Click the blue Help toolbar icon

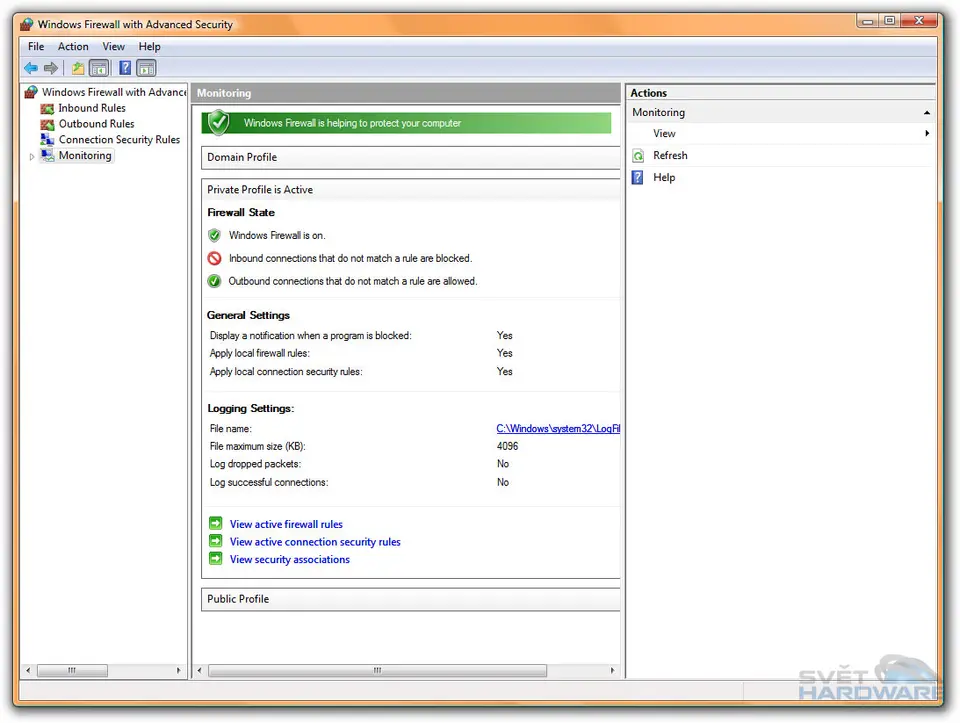(125, 68)
